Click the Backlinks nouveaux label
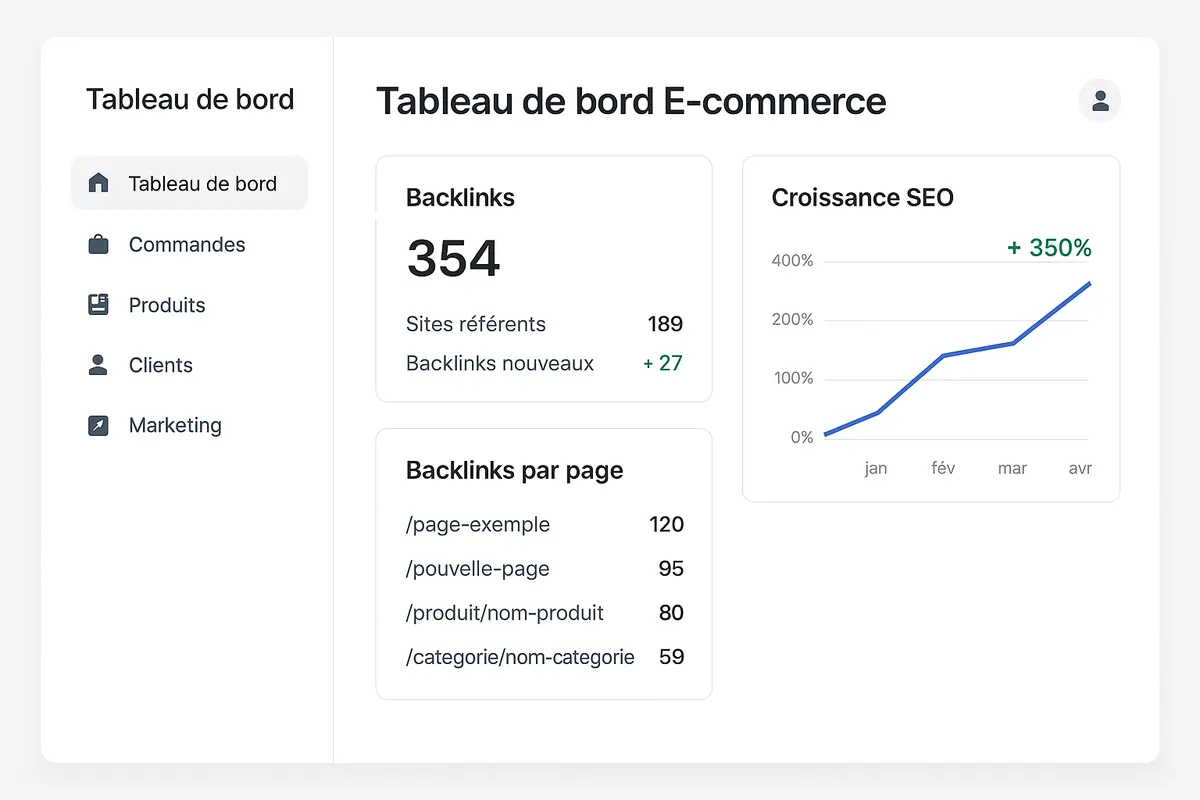Image resolution: width=1200 pixels, height=800 pixels. click(x=500, y=363)
